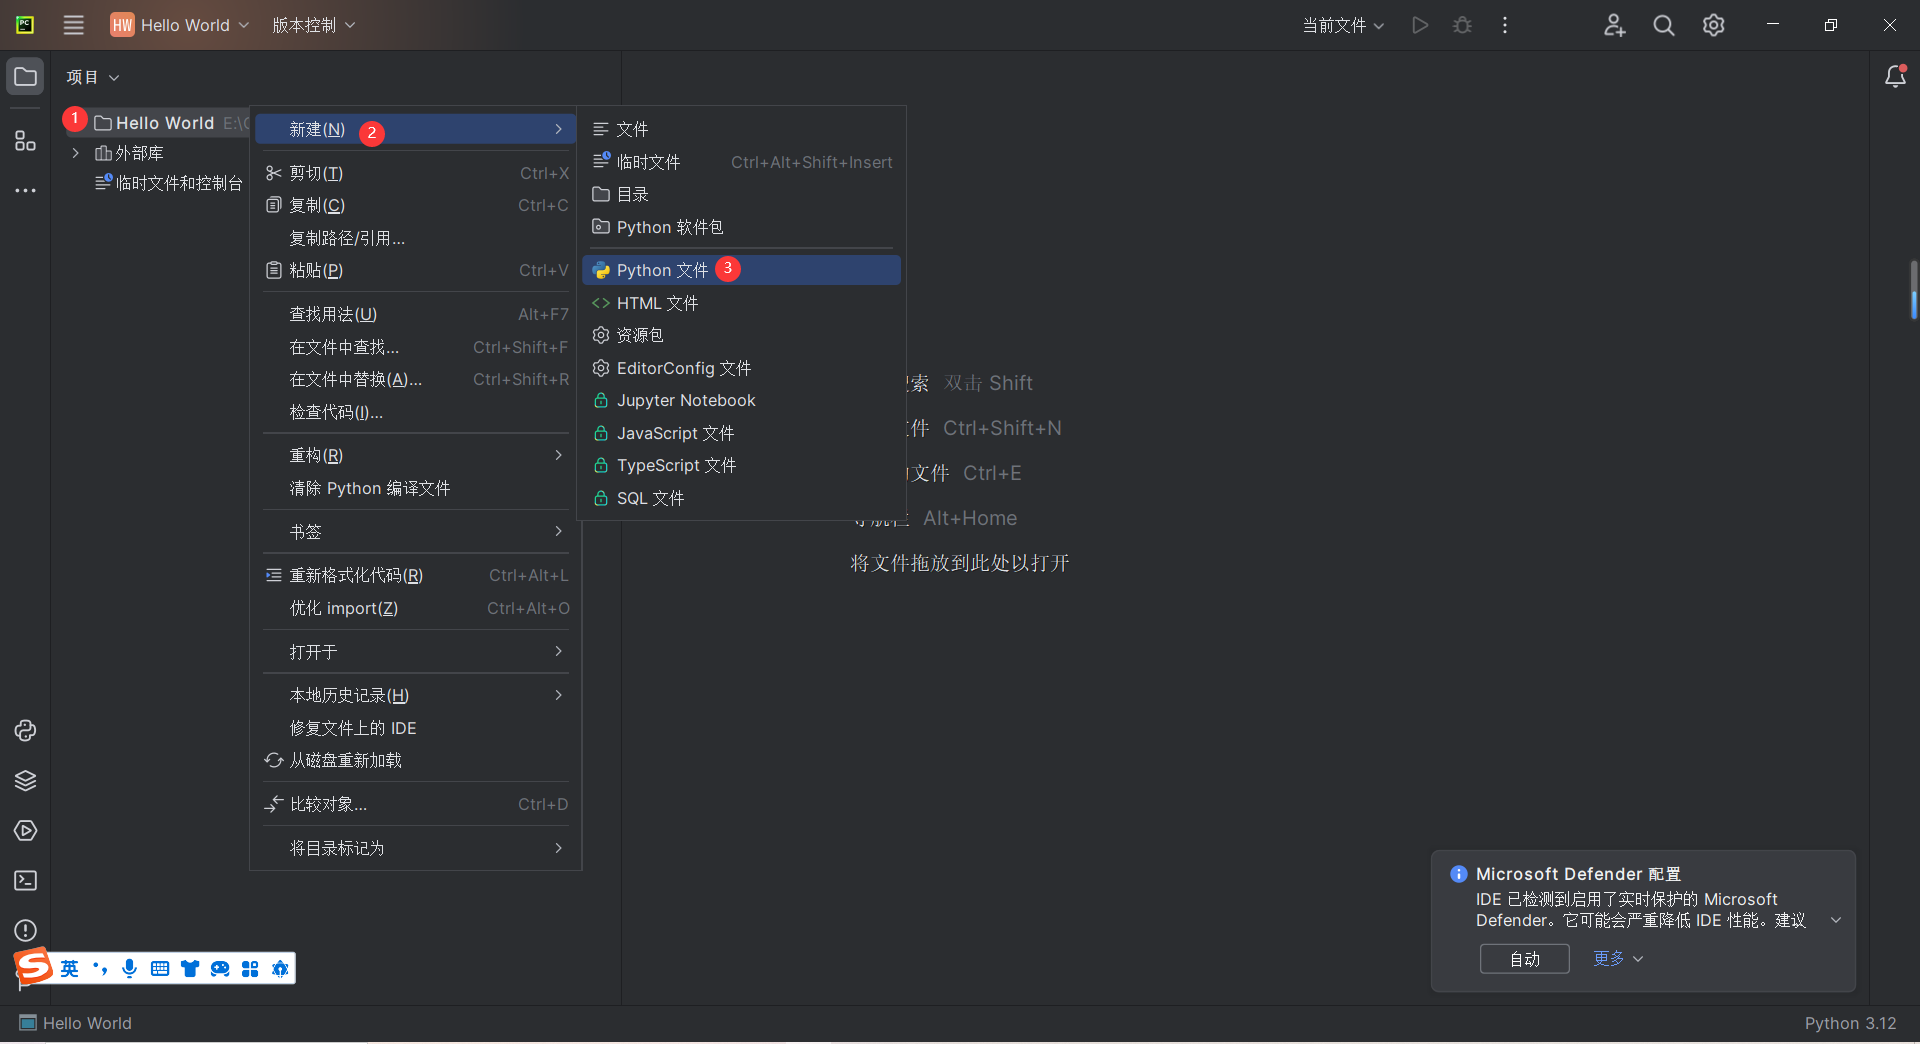Run the current file

(1420, 25)
